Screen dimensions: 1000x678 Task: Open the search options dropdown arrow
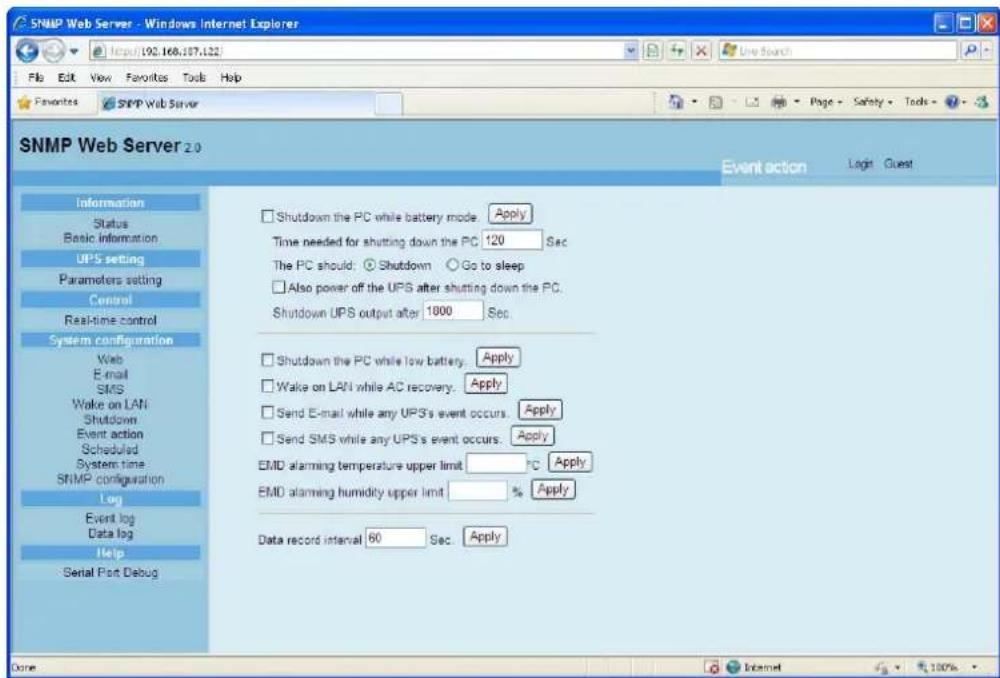coord(985,51)
